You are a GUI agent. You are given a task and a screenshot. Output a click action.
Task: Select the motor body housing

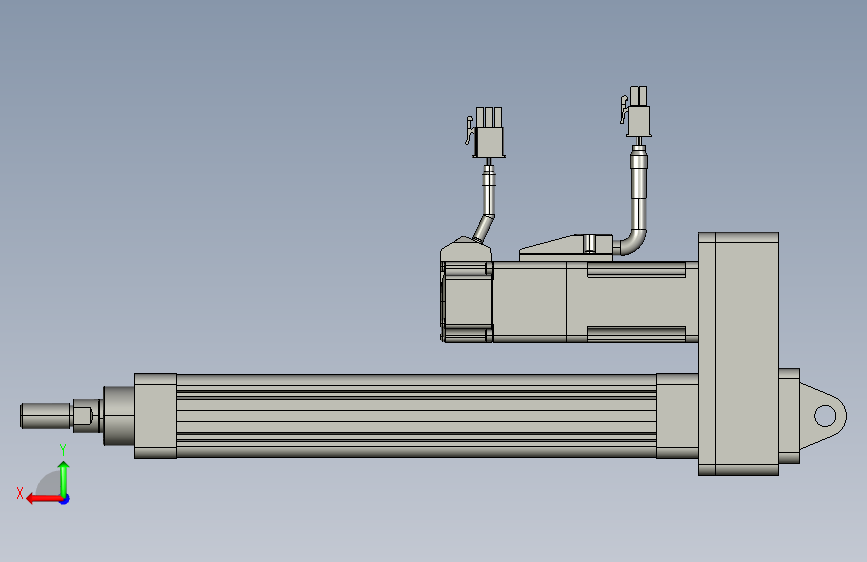pyautogui.click(x=594, y=301)
